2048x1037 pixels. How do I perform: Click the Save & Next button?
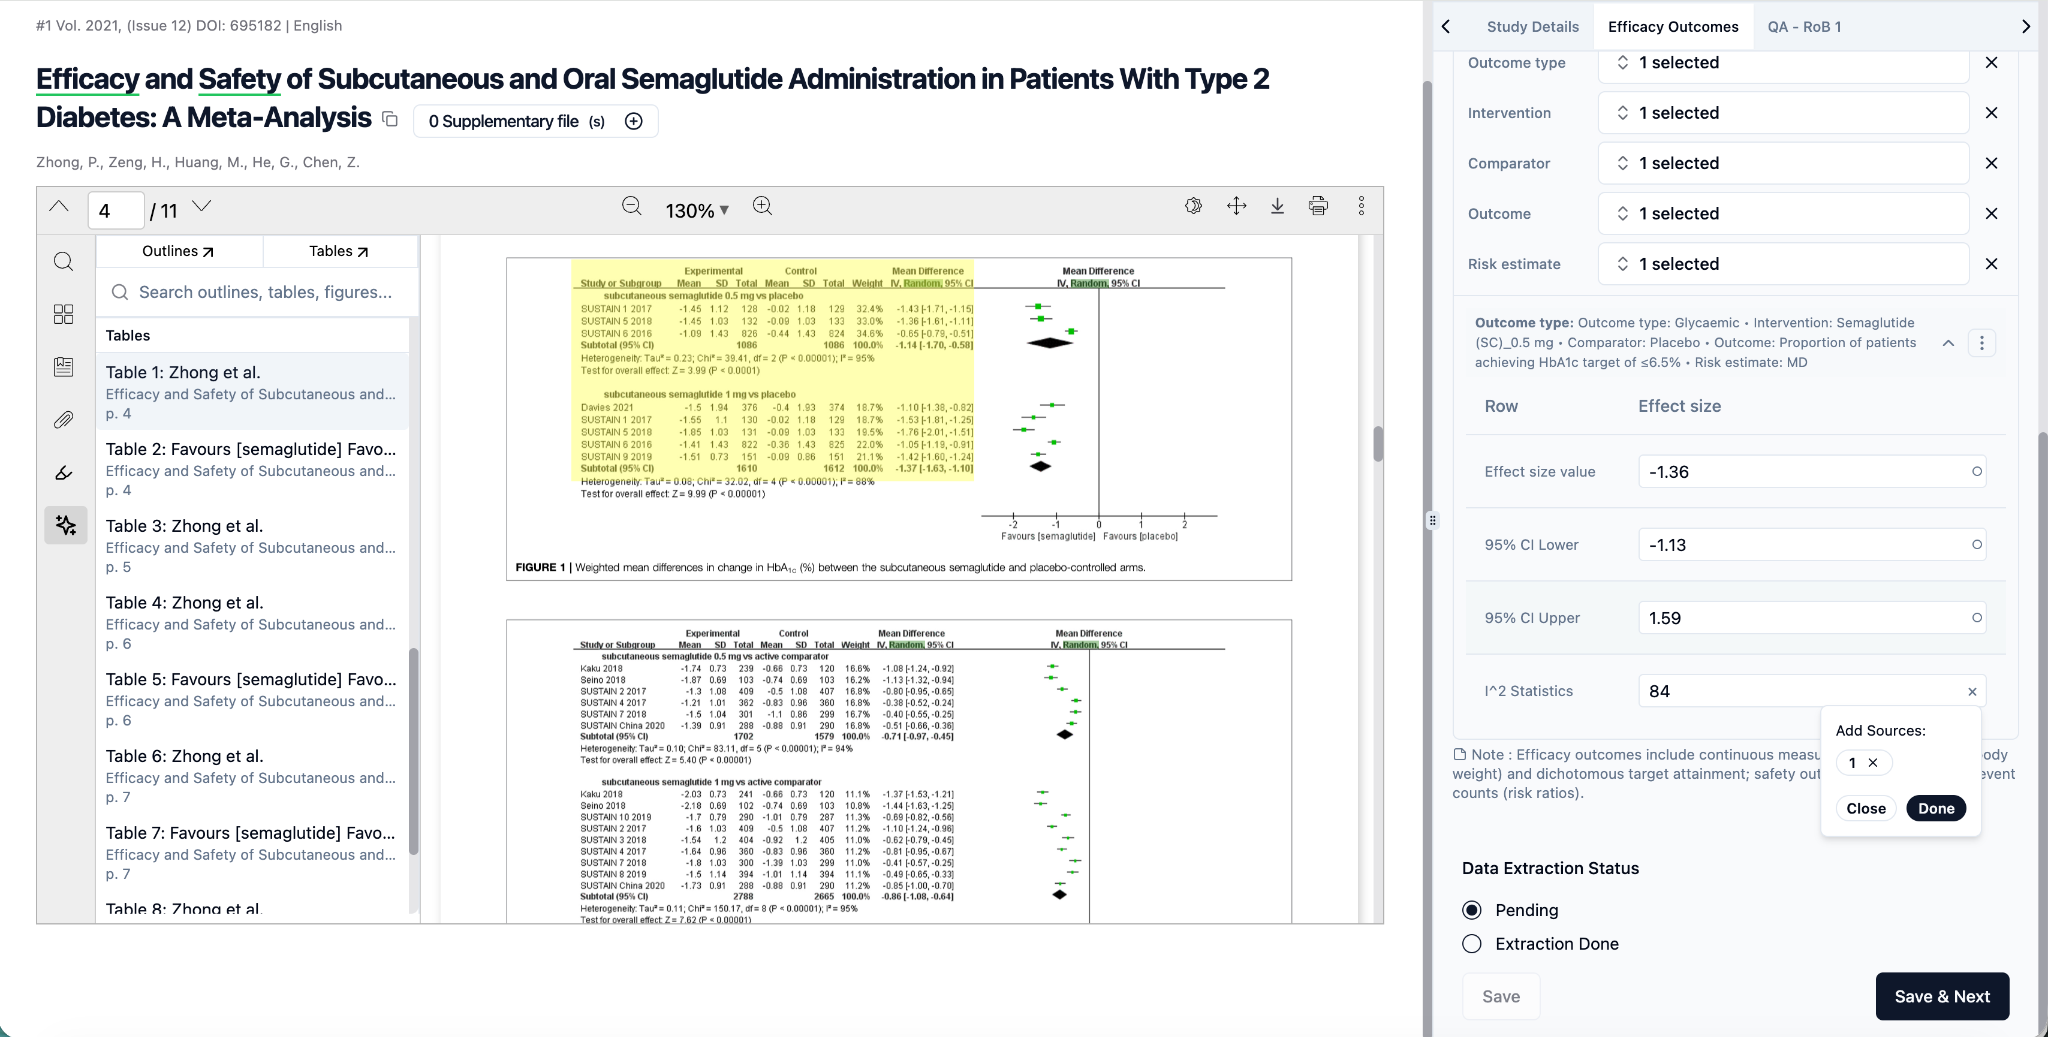pos(1941,996)
